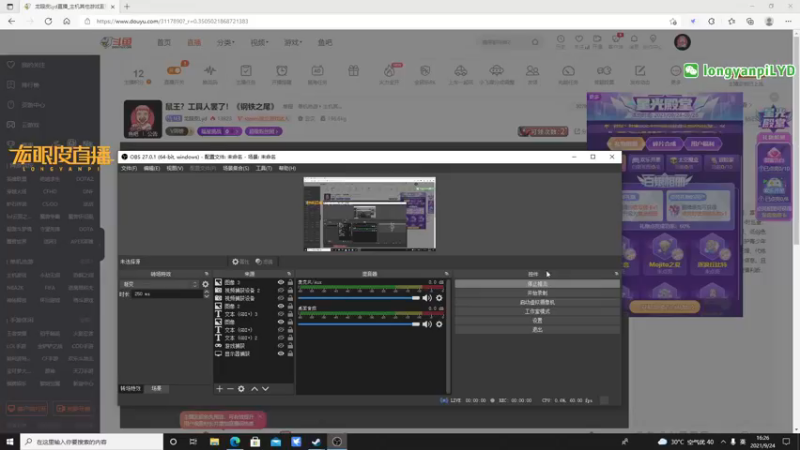
Task: Open the 工具(T) menu in OBS
Action: pos(264,168)
